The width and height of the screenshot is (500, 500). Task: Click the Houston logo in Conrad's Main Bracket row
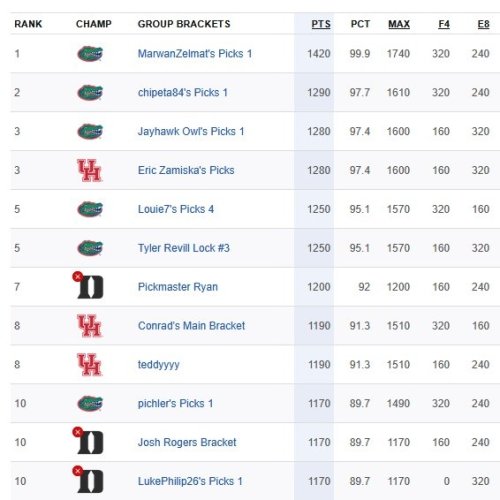coord(89,326)
